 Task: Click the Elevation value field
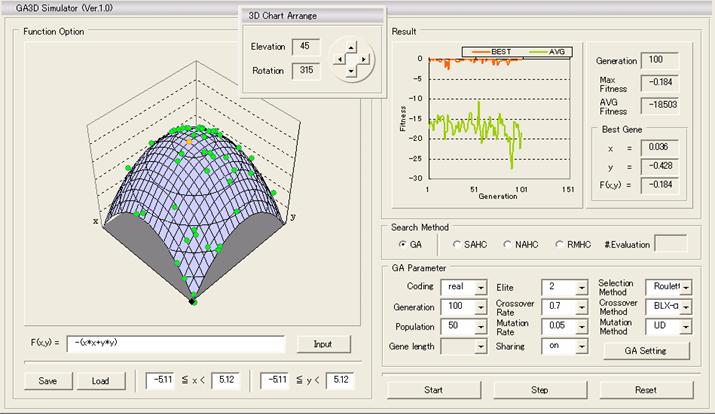click(x=306, y=47)
